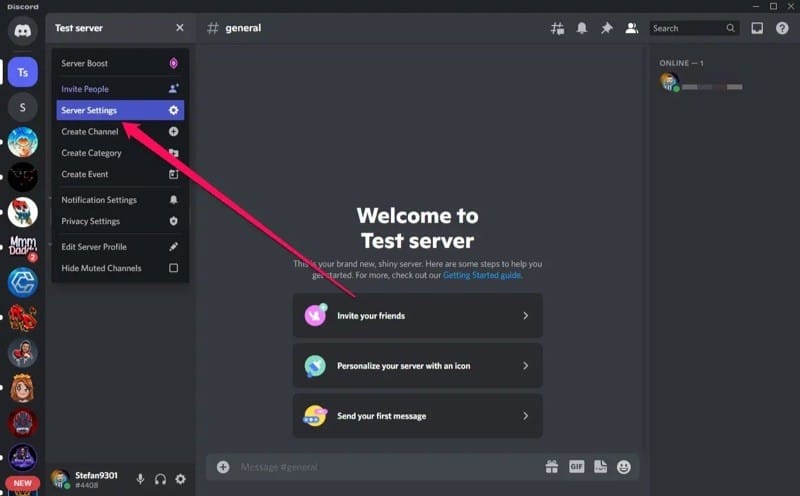Select Create Channel menu item
This screenshot has height=496, width=800.
120,132
